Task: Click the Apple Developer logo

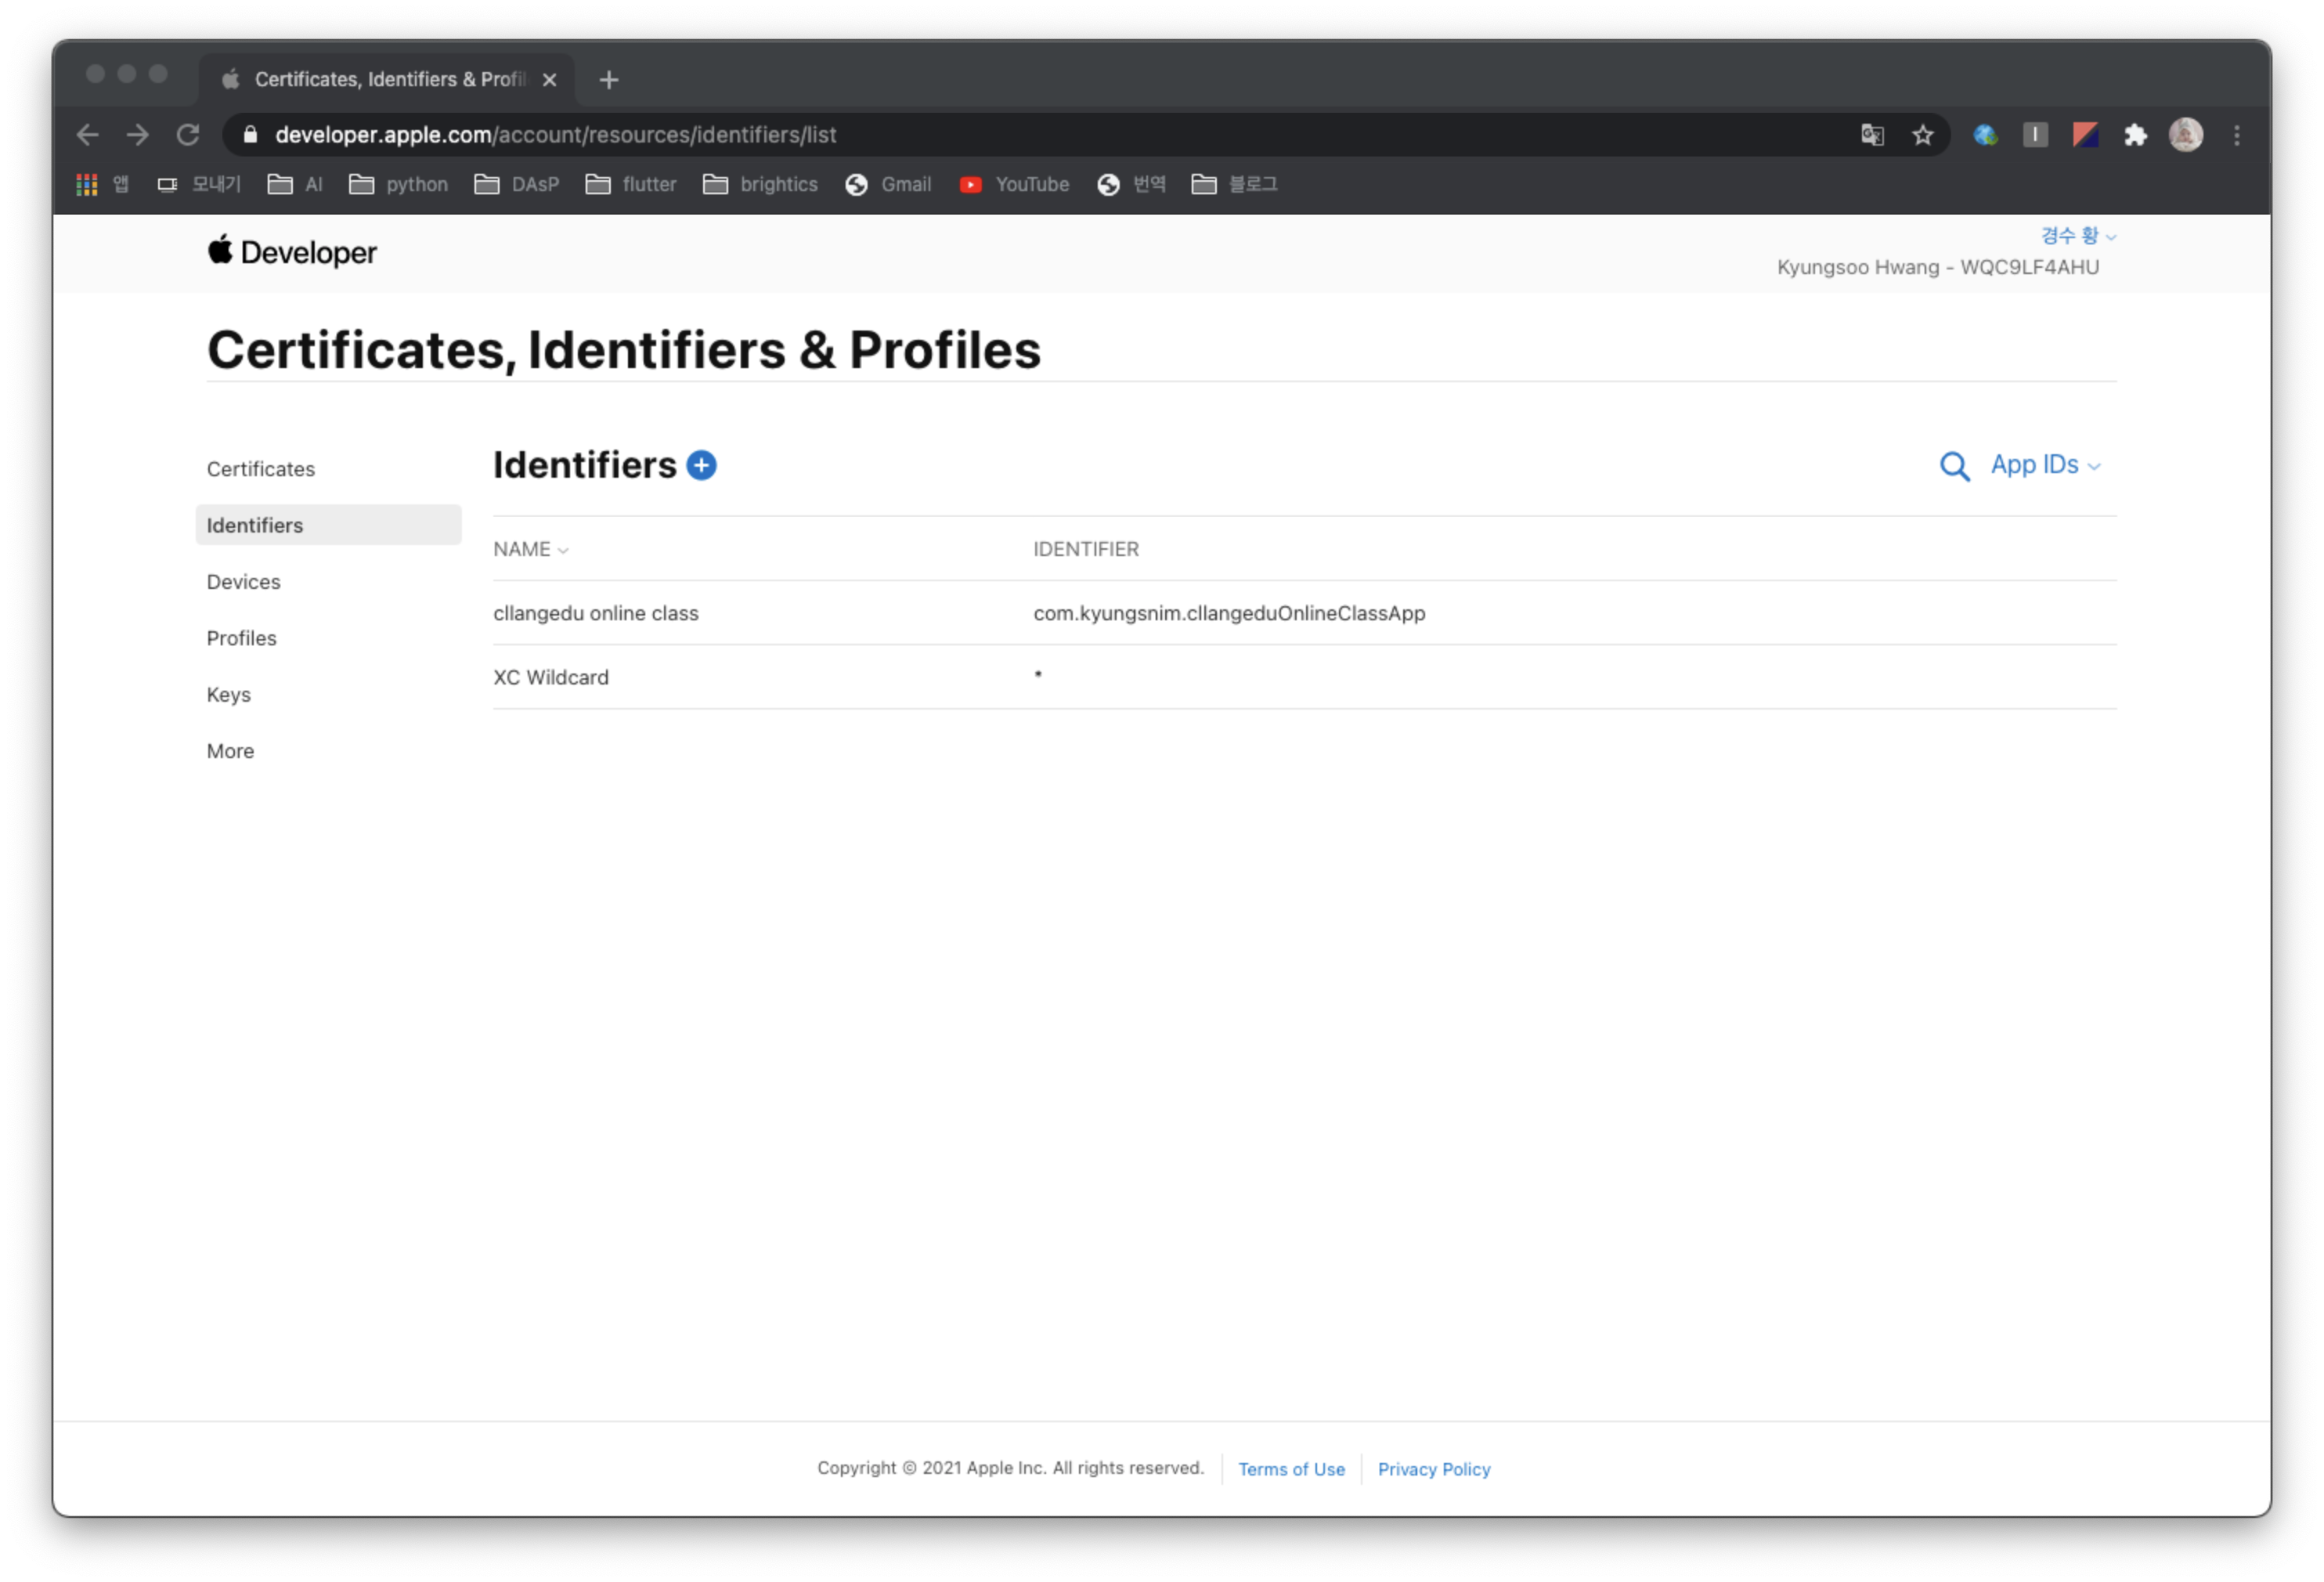Action: coord(292,252)
